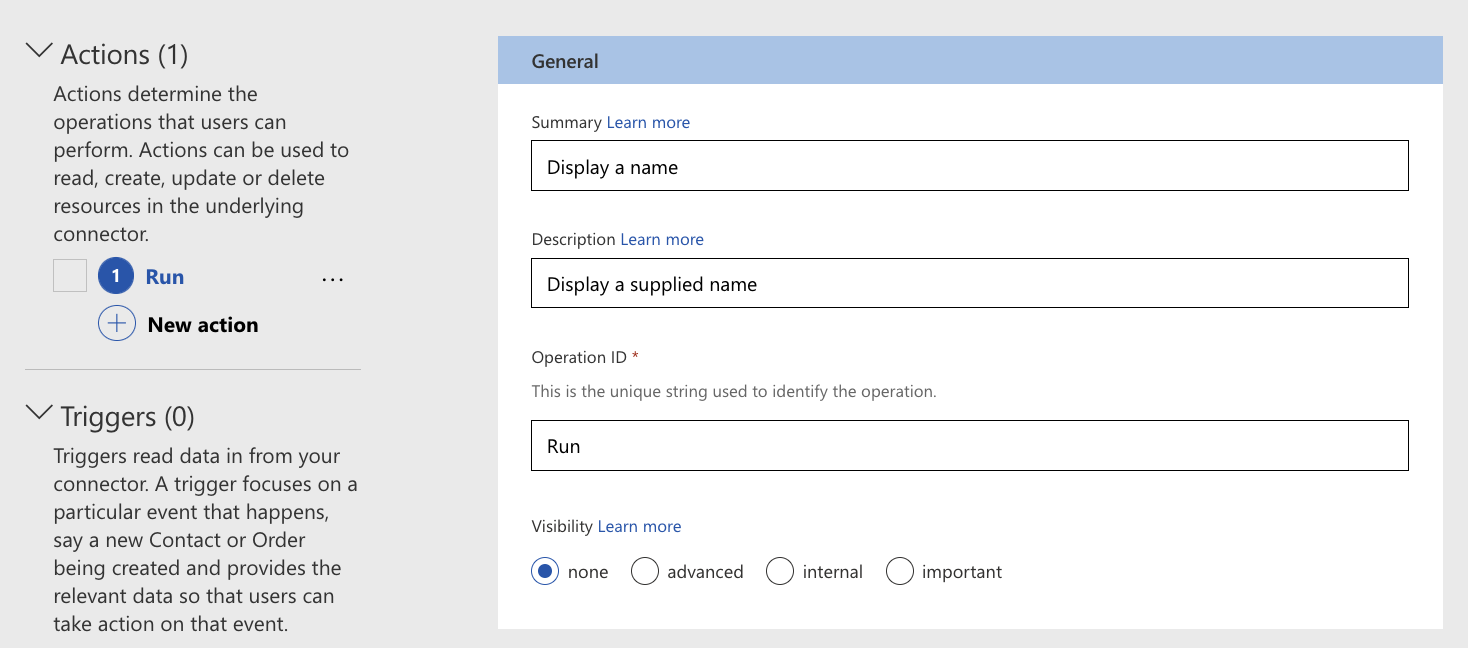
Task: Click the Triggers (0) heading
Action: click(x=126, y=416)
